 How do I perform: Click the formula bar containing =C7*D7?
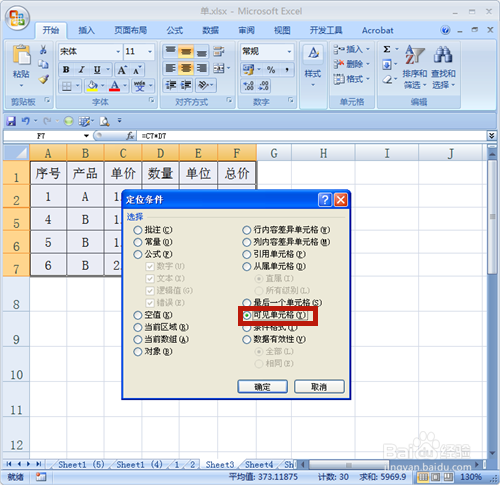point(312,136)
